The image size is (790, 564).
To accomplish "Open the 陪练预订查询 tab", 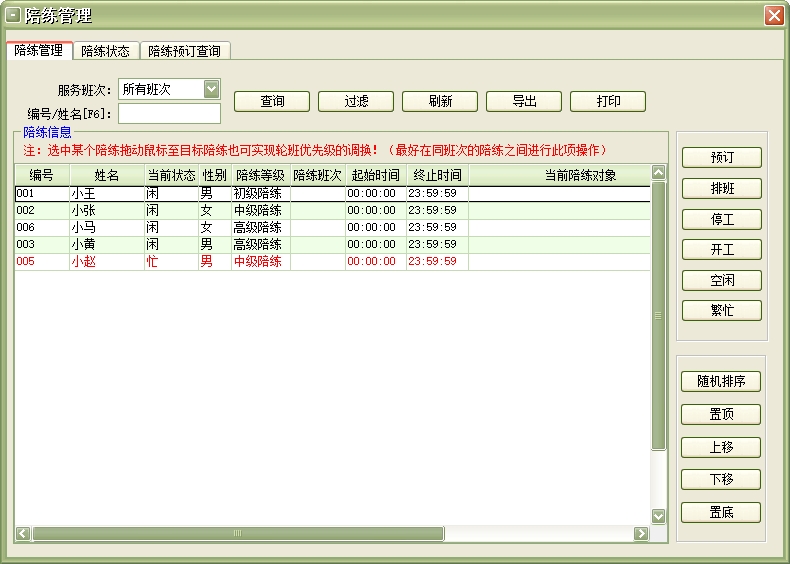I will coord(184,50).
